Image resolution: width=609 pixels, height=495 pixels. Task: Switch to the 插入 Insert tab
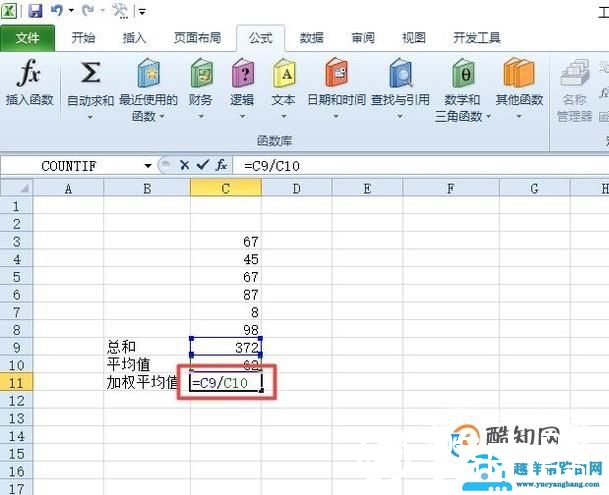pyautogui.click(x=134, y=38)
